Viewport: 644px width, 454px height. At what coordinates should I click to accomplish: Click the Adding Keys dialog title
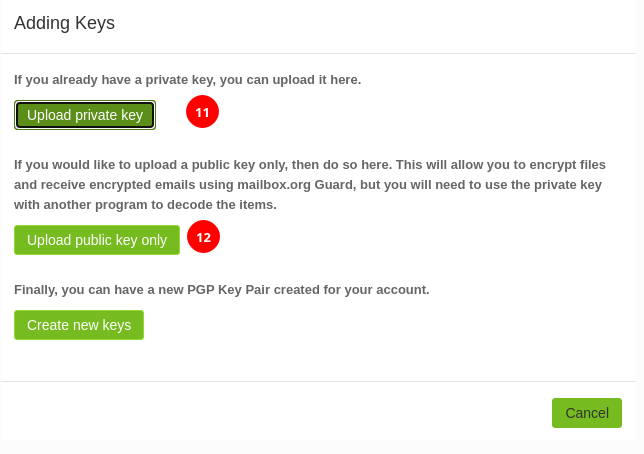[64, 23]
